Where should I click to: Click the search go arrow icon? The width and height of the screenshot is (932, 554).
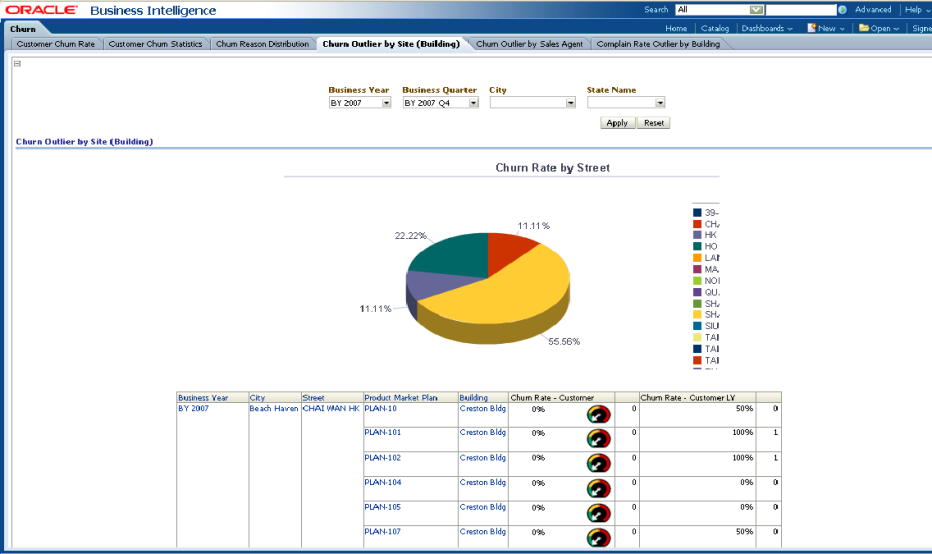click(x=842, y=10)
